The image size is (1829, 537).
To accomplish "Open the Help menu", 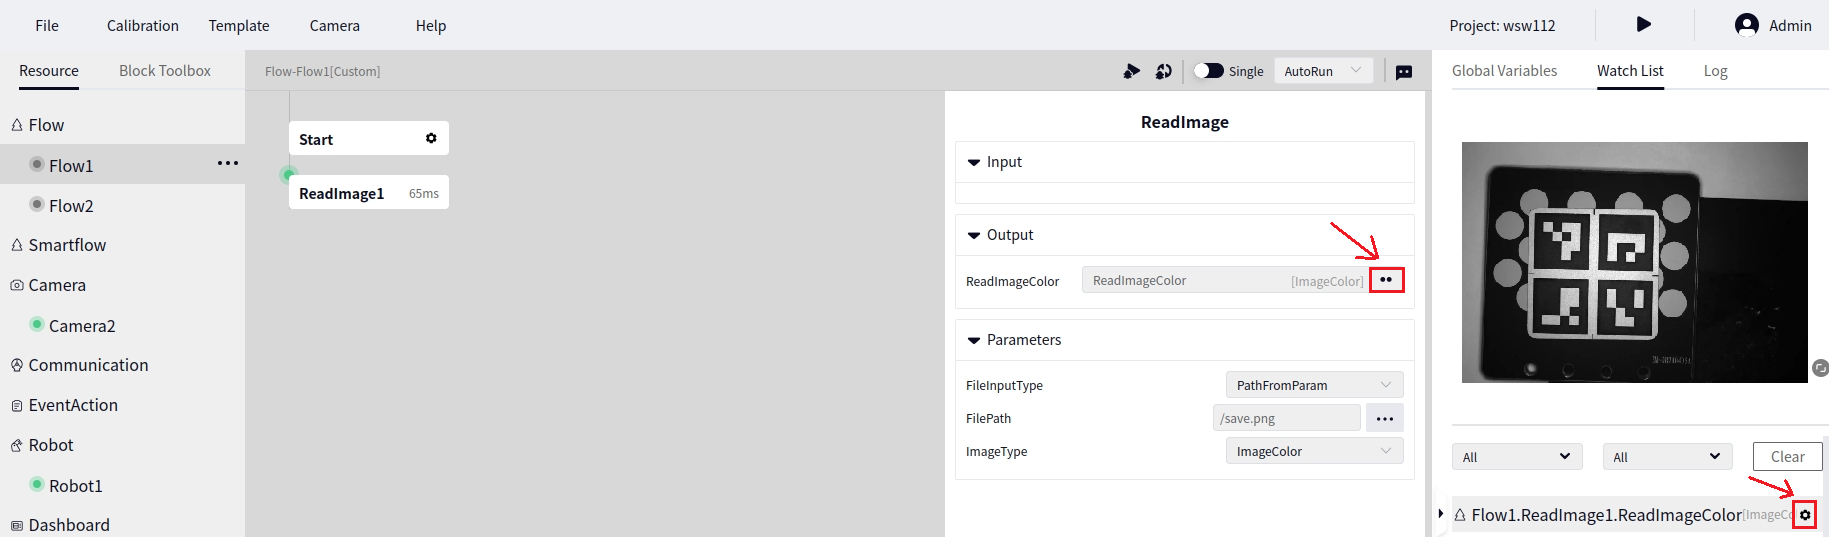I will point(431,26).
